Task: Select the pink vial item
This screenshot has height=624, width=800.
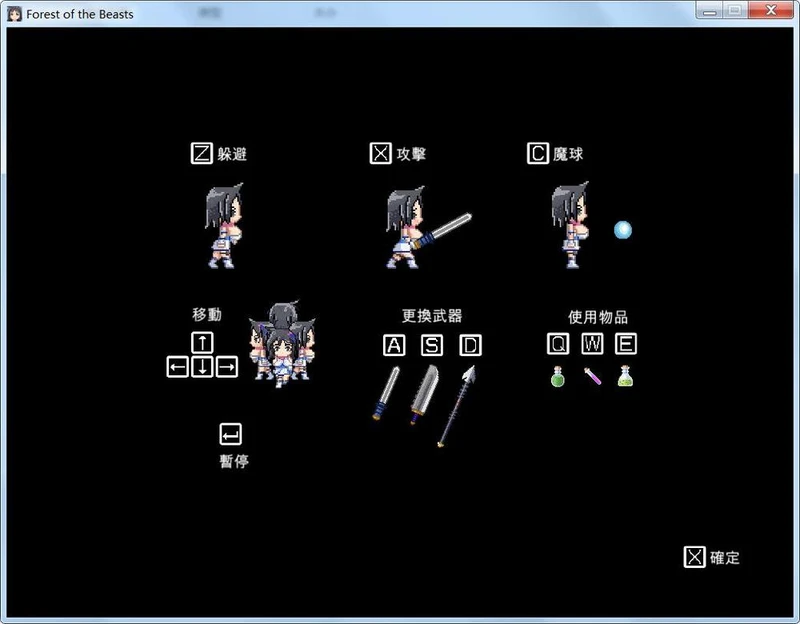Action: [x=592, y=378]
